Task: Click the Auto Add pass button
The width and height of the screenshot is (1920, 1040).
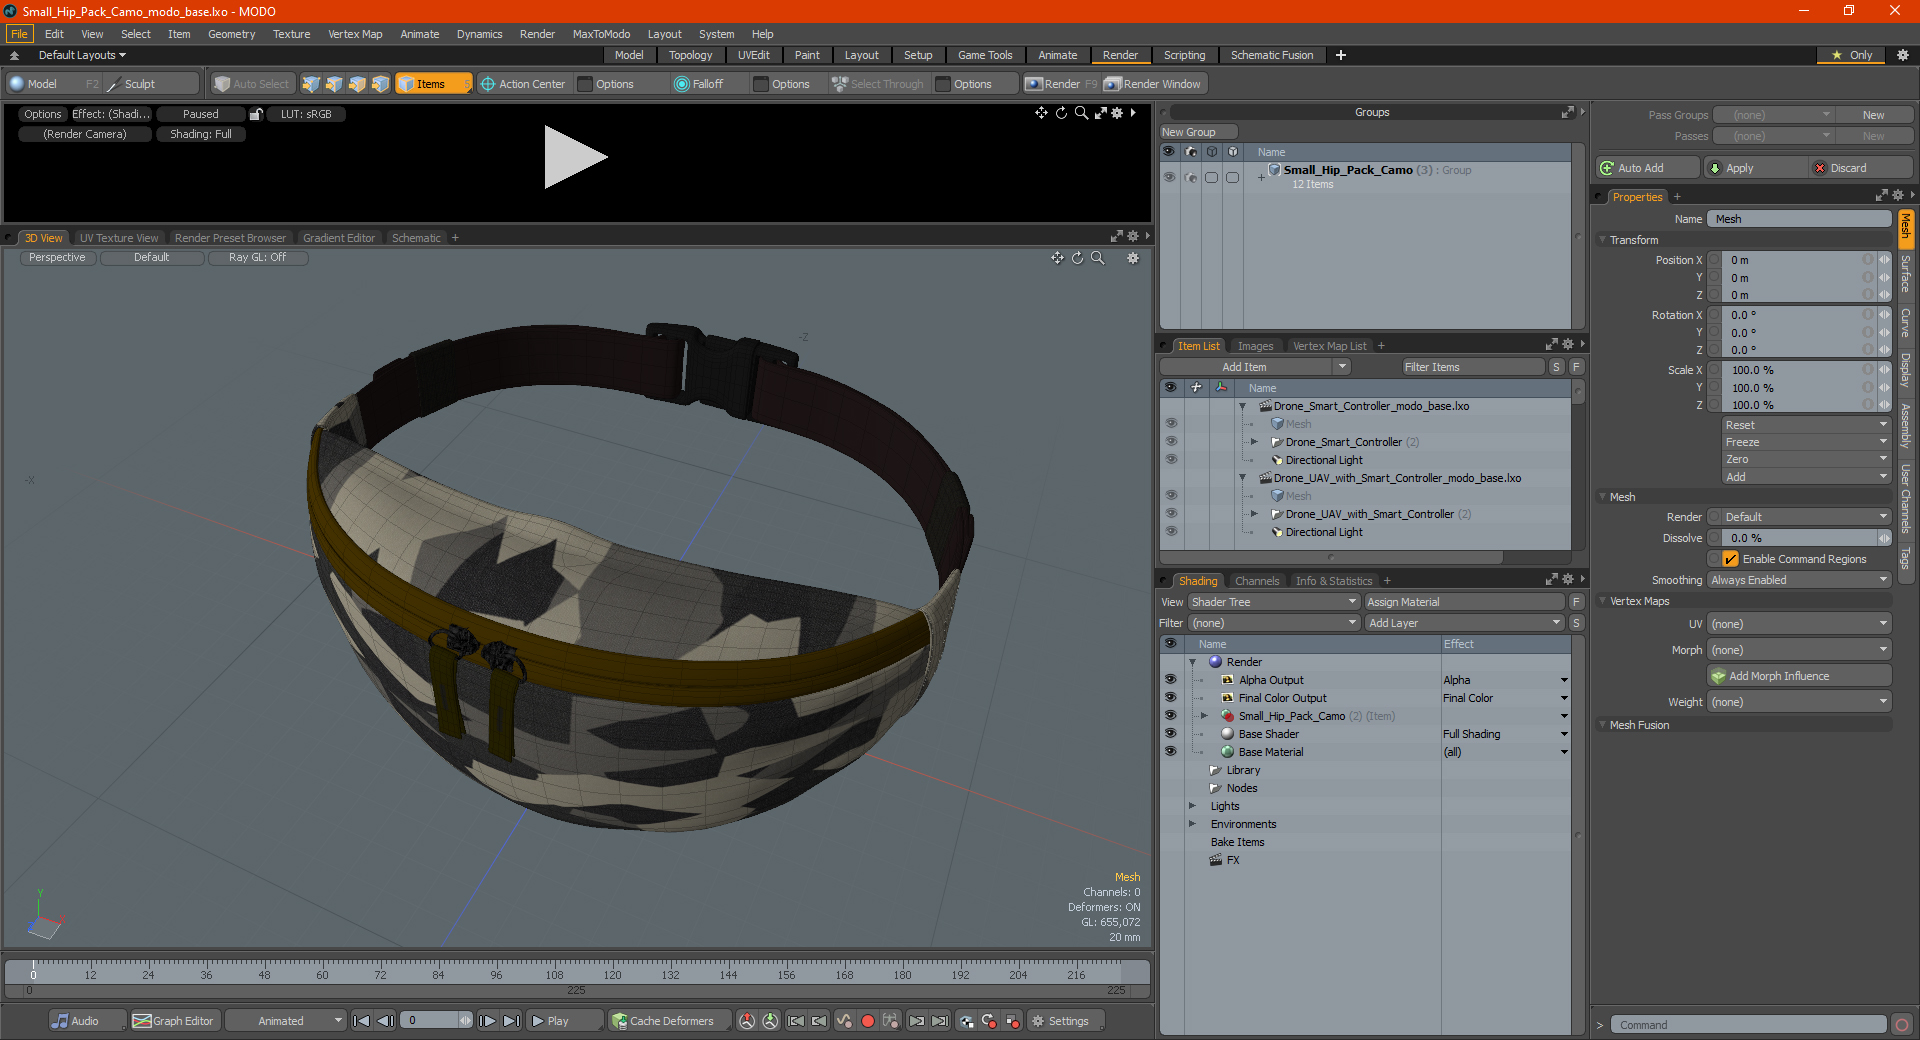Action: (x=1648, y=168)
